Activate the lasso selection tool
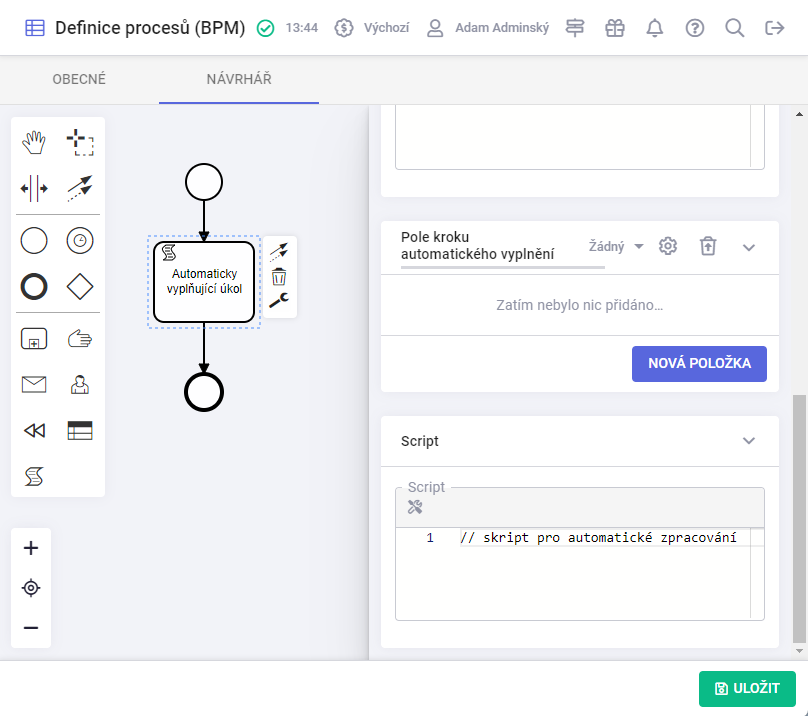This screenshot has height=716, width=808. pos(80,143)
